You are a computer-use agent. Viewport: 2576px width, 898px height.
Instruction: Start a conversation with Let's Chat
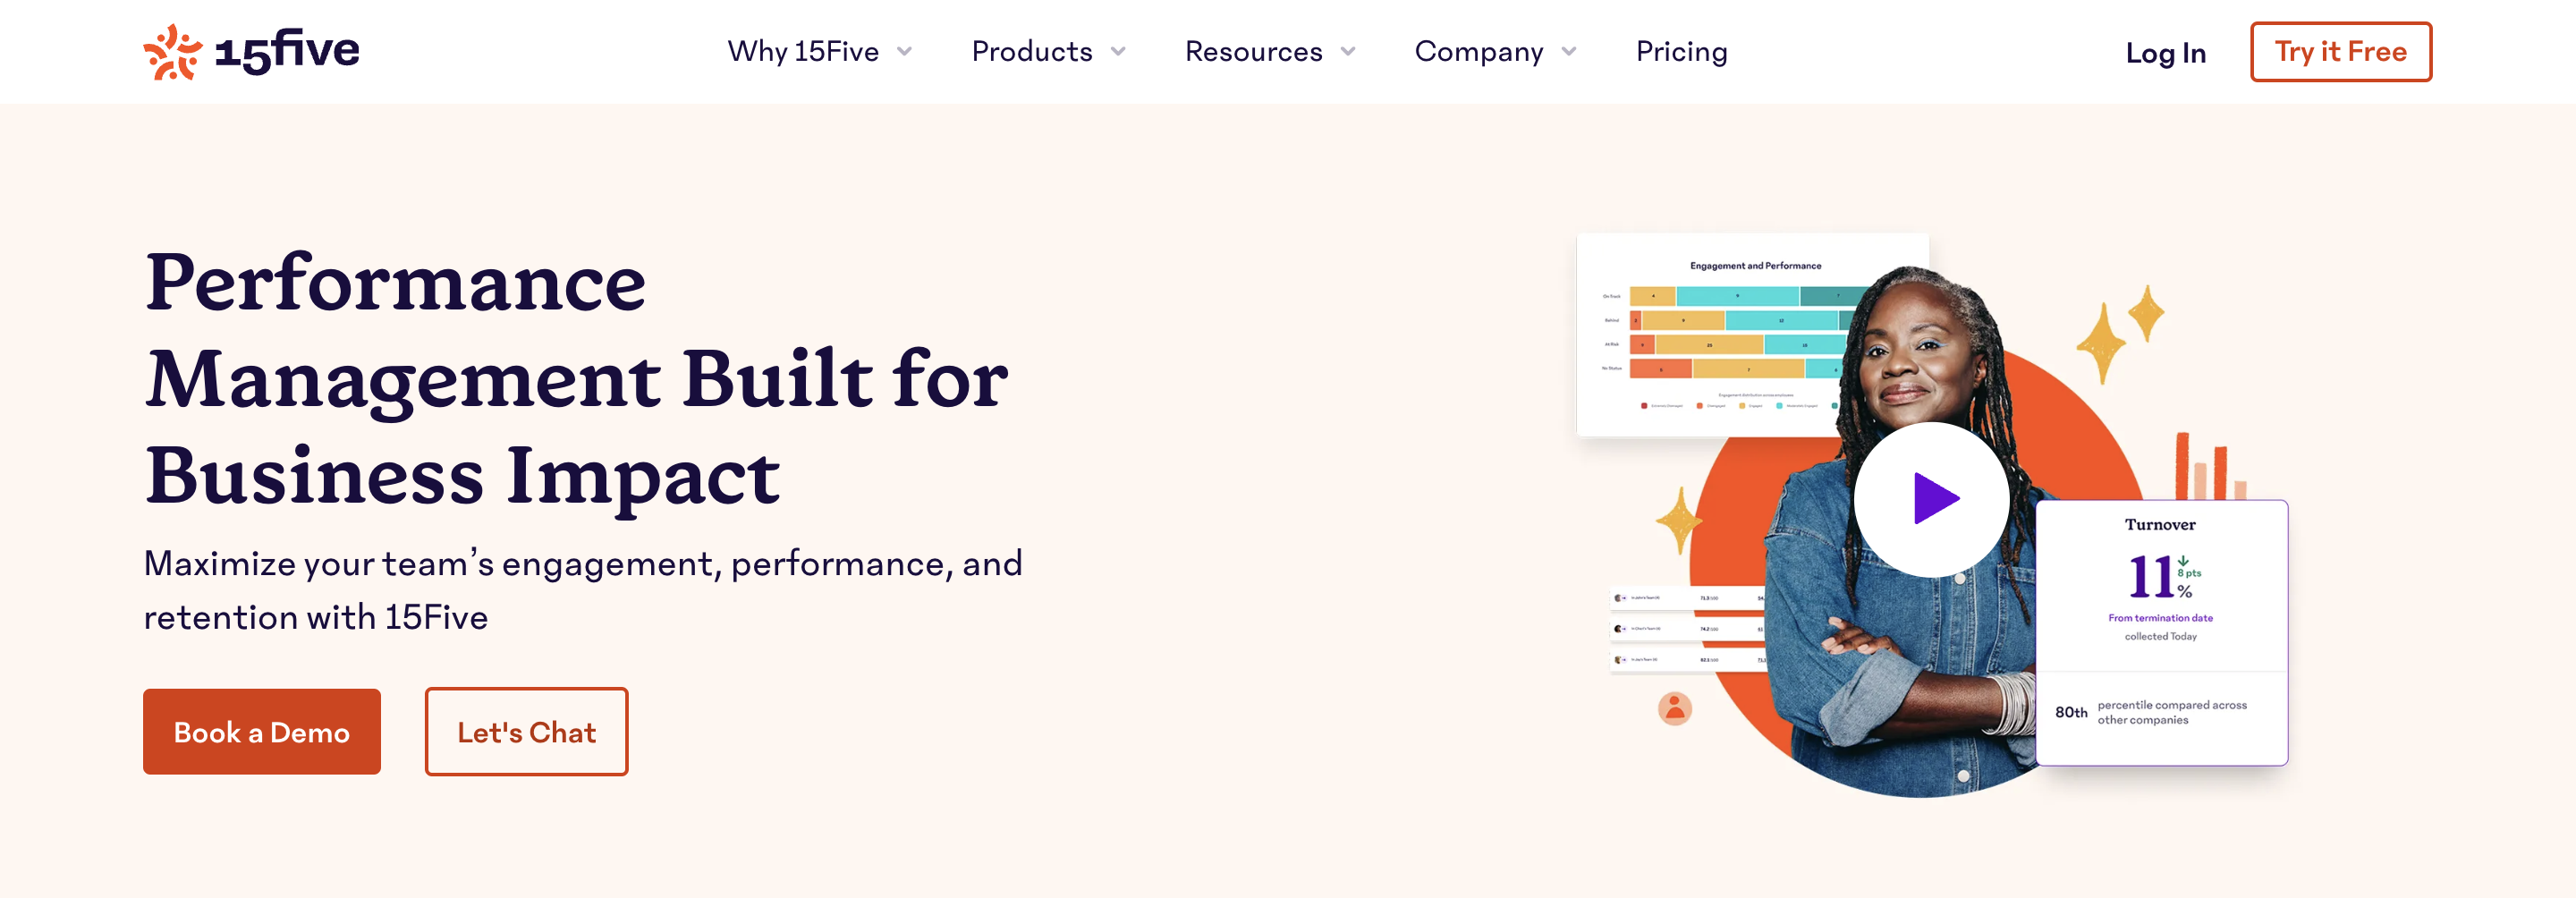[x=526, y=731]
